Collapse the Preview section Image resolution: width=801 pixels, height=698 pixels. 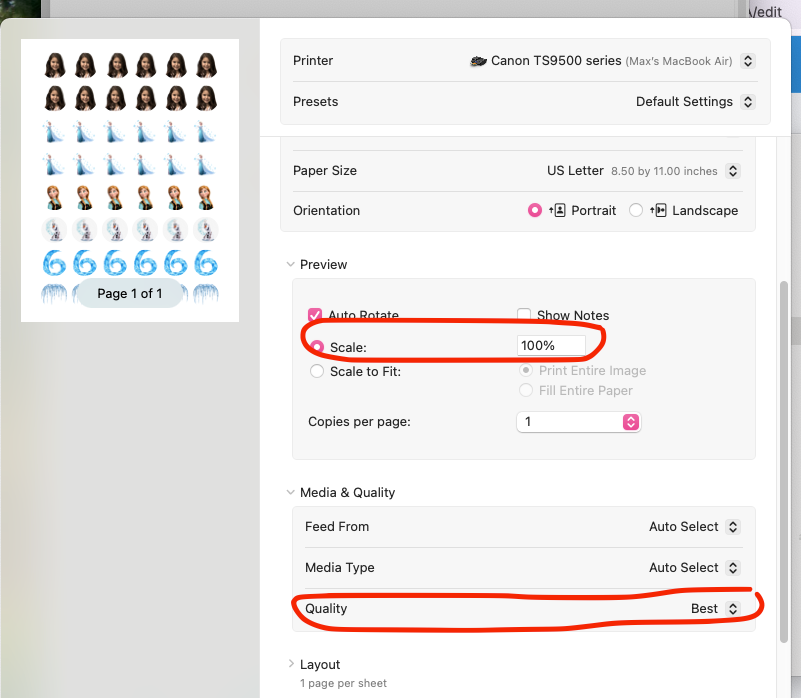[x=291, y=264]
